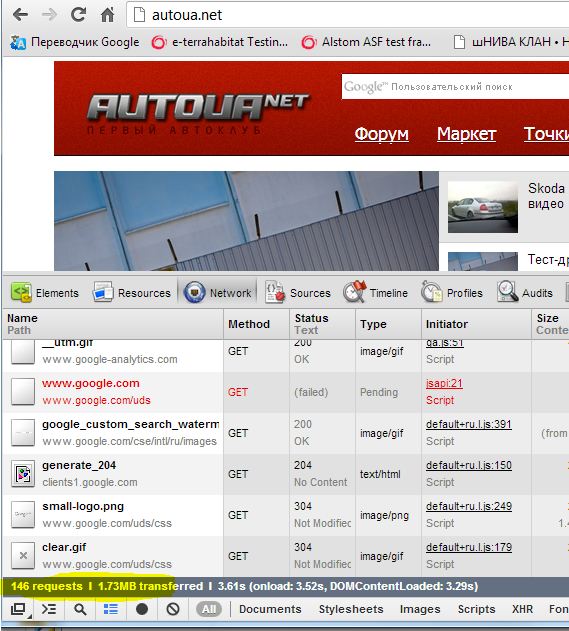The width and height of the screenshot is (569, 631).
Task: Open the Маркет site link
Action: (466, 134)
